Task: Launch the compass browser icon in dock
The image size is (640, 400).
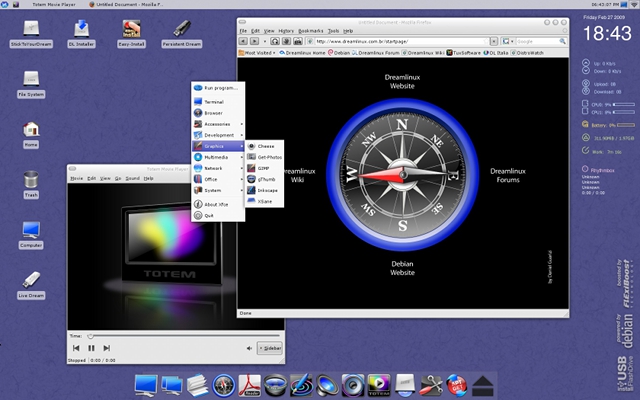Action: coord(224,385)
